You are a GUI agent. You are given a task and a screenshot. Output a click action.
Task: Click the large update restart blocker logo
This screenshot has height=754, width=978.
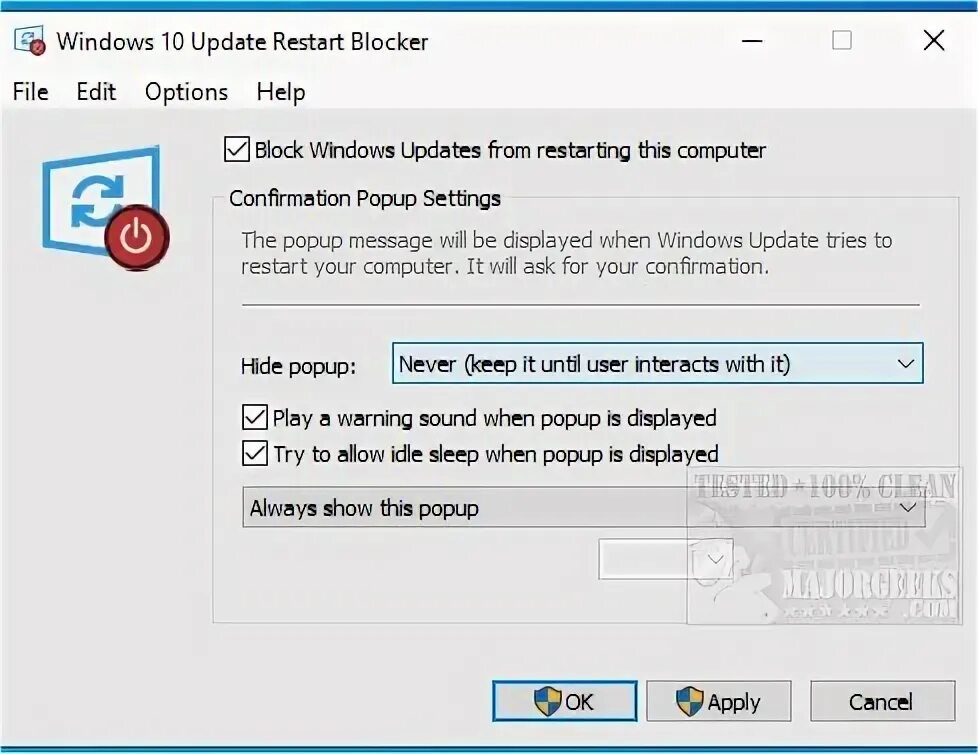tap(105, 207)
